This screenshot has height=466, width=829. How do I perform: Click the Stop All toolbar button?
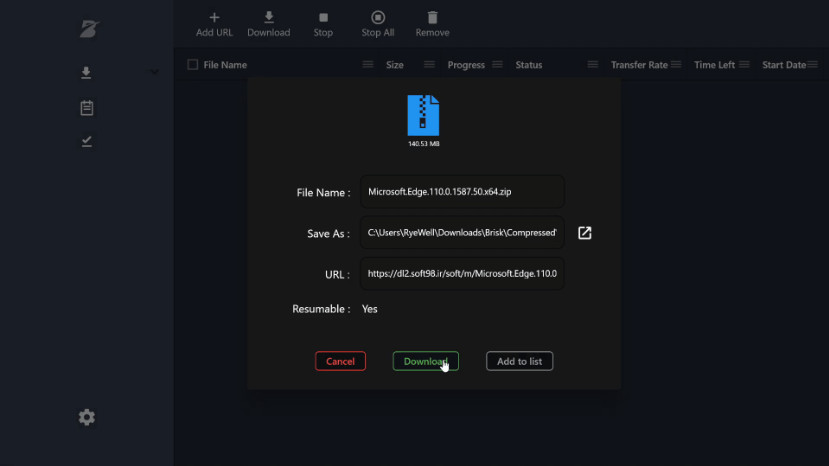tap(377, 24)
